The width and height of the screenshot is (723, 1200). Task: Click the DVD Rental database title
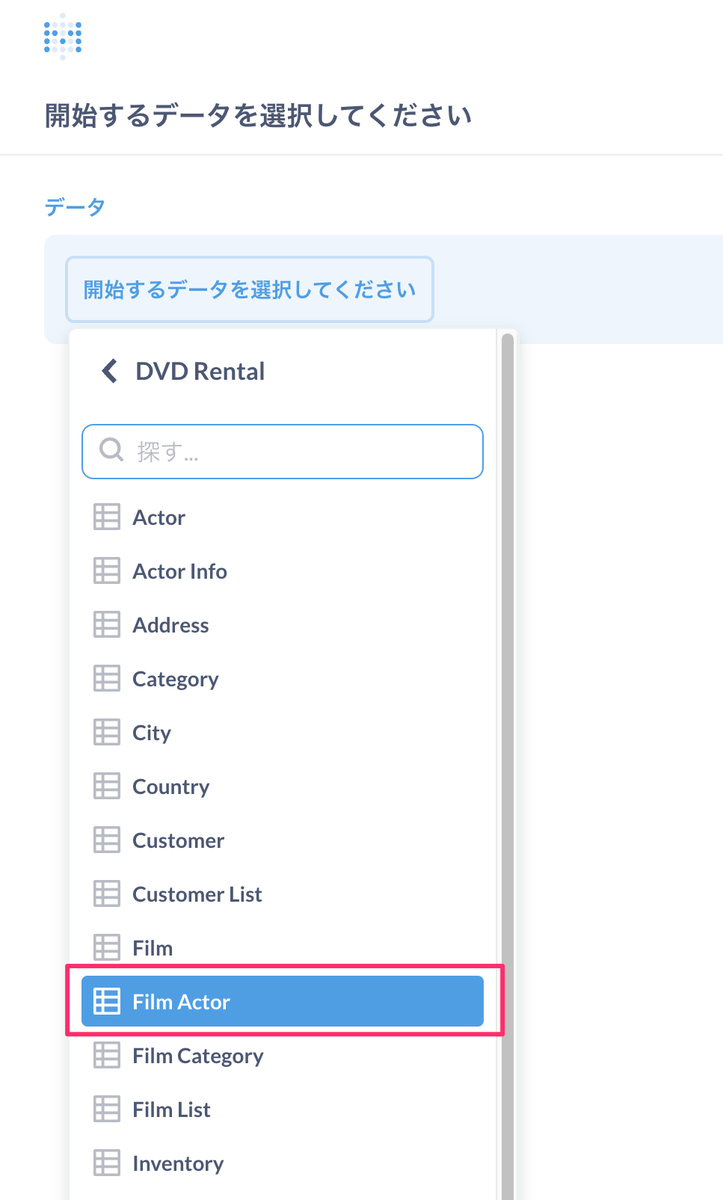(200, 372)
